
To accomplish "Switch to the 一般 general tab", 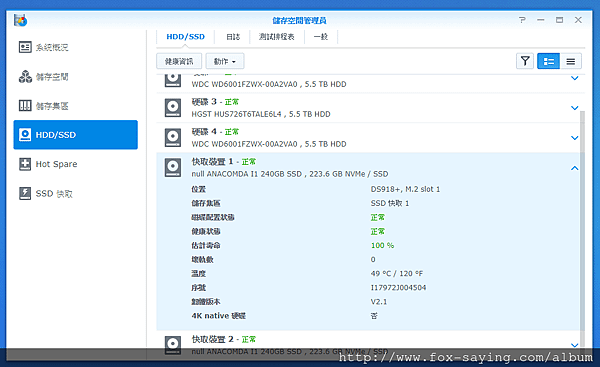I will [321, 37].
